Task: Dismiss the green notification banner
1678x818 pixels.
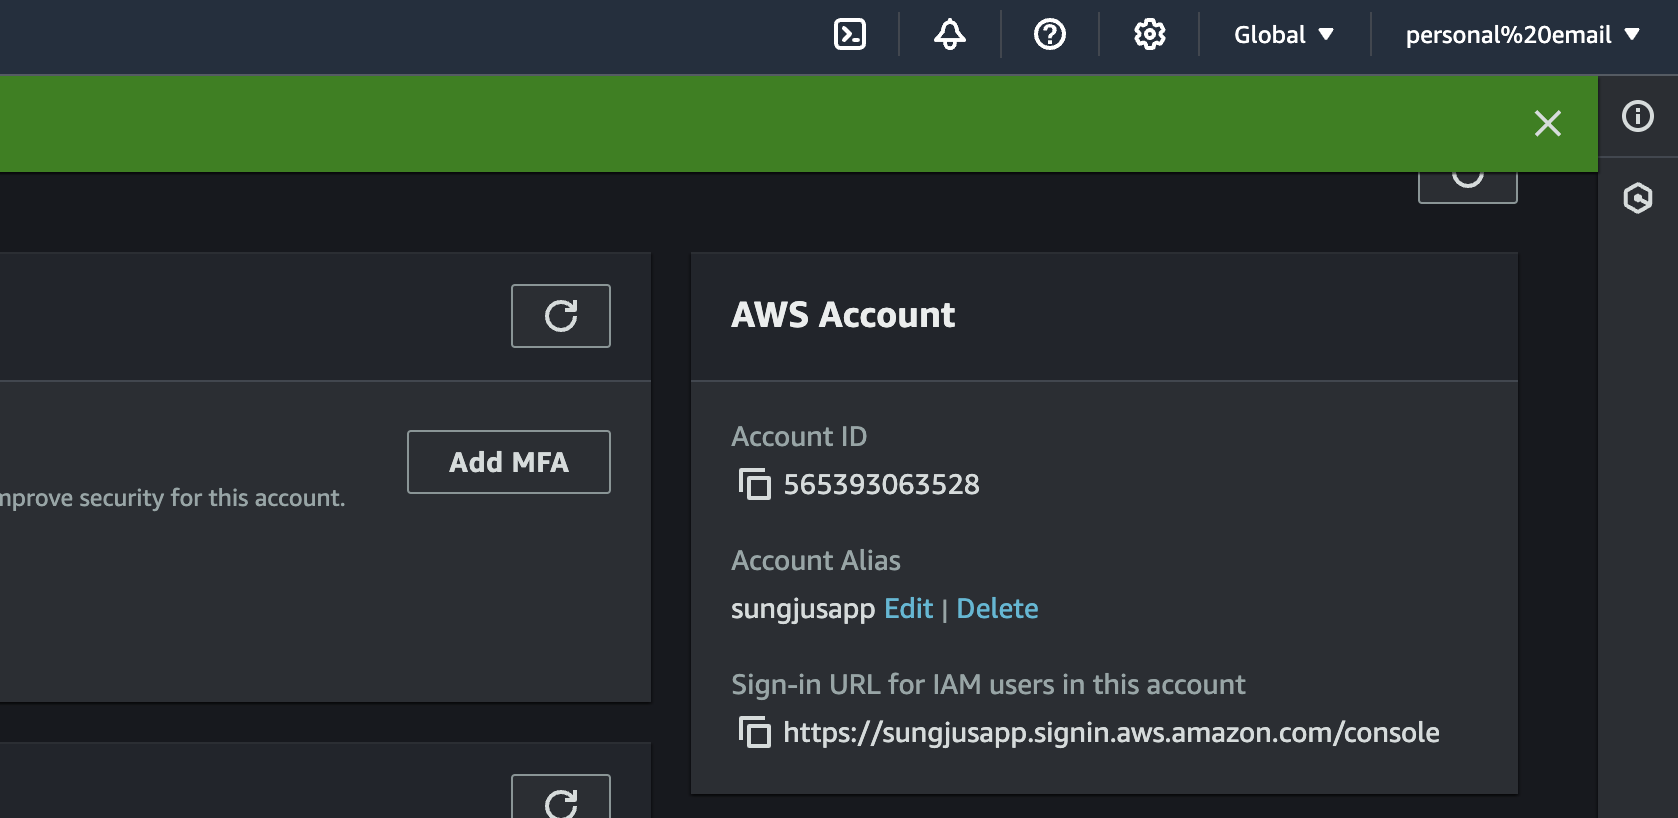Action: coord(1547,123)
